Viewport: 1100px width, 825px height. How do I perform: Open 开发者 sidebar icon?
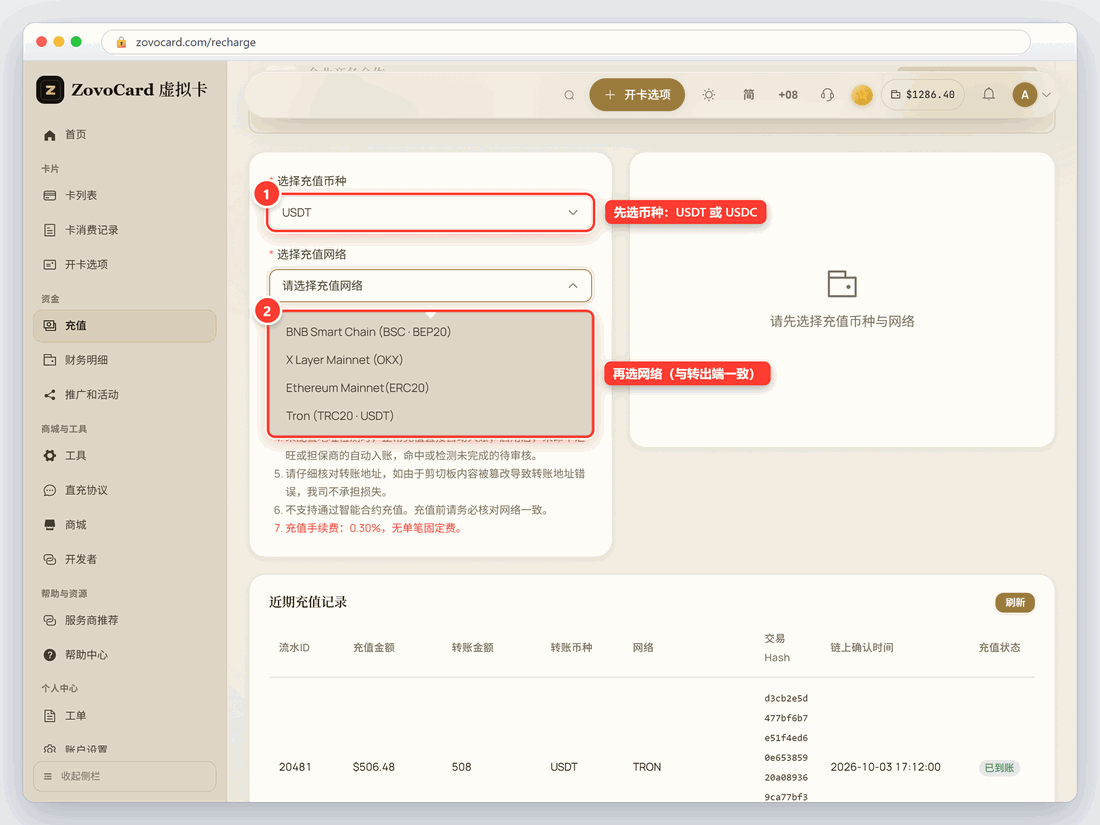tap(49, 559)
